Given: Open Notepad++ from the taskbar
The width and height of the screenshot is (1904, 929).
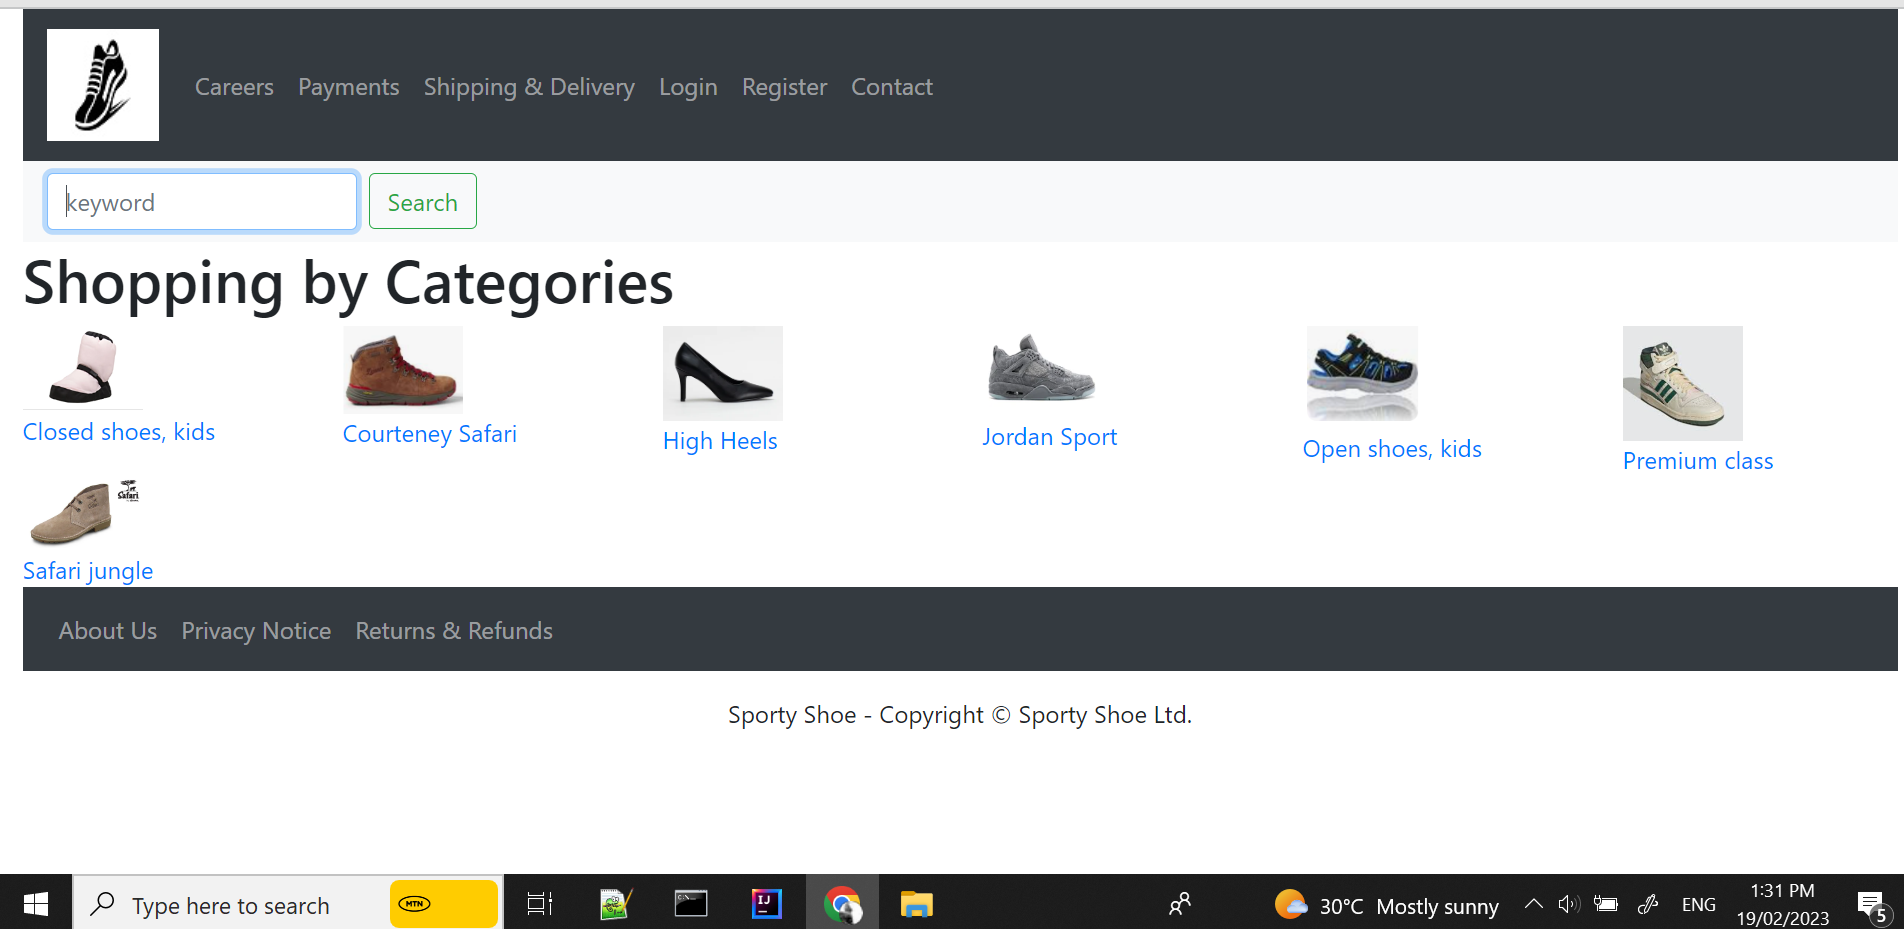Looking at the screenshot, I should tap(614, 903).
